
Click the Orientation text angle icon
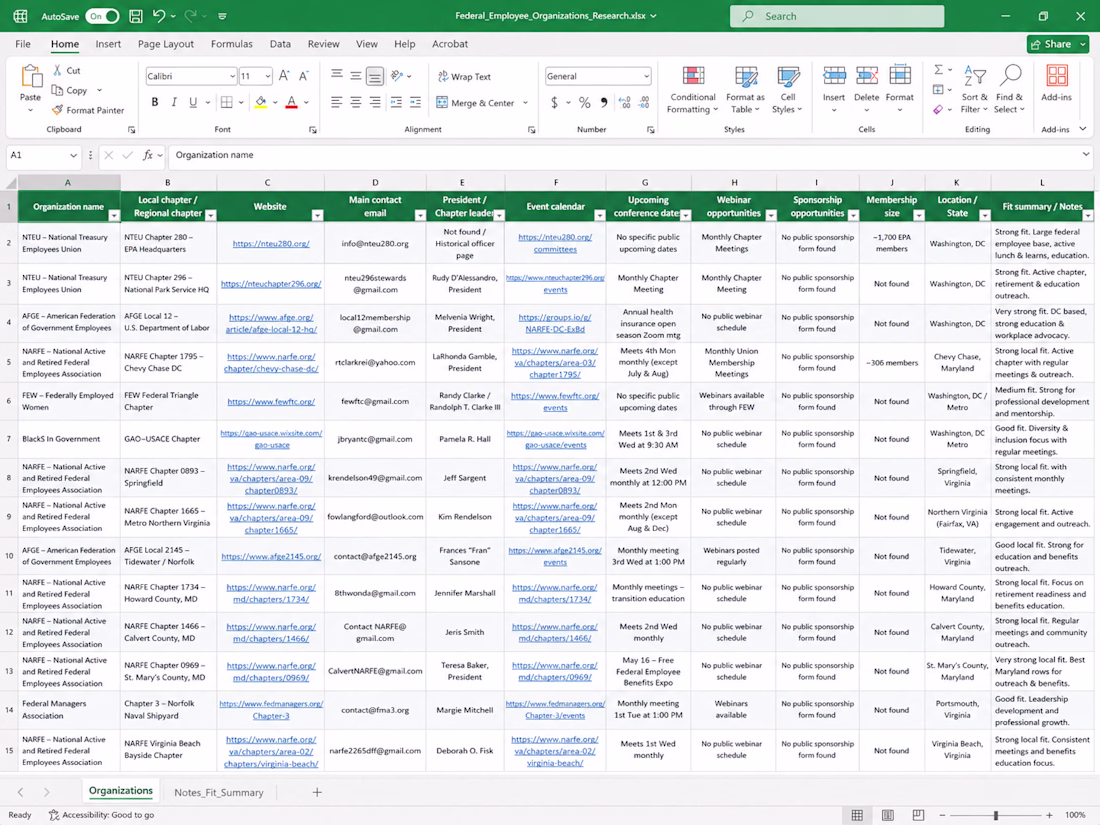tap(397, 76)
